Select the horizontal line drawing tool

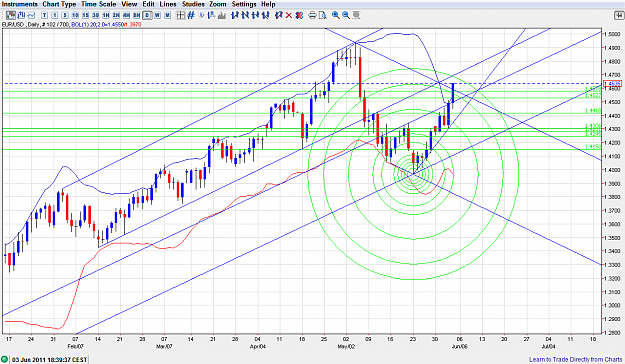coord(256,15)
